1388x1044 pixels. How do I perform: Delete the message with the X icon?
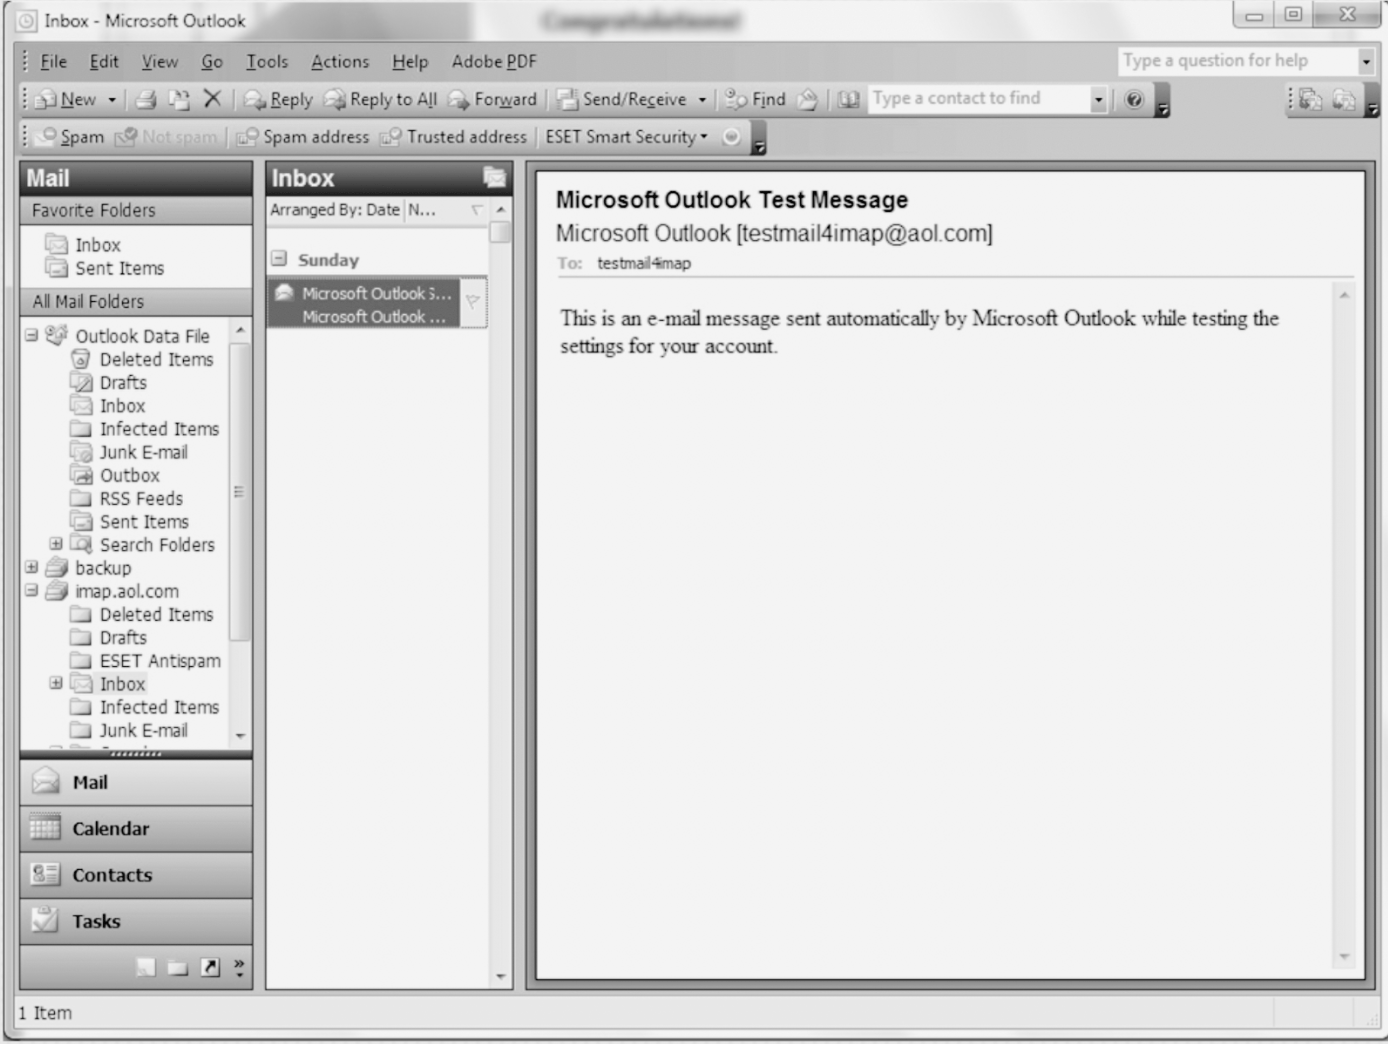tap(212, 98)
